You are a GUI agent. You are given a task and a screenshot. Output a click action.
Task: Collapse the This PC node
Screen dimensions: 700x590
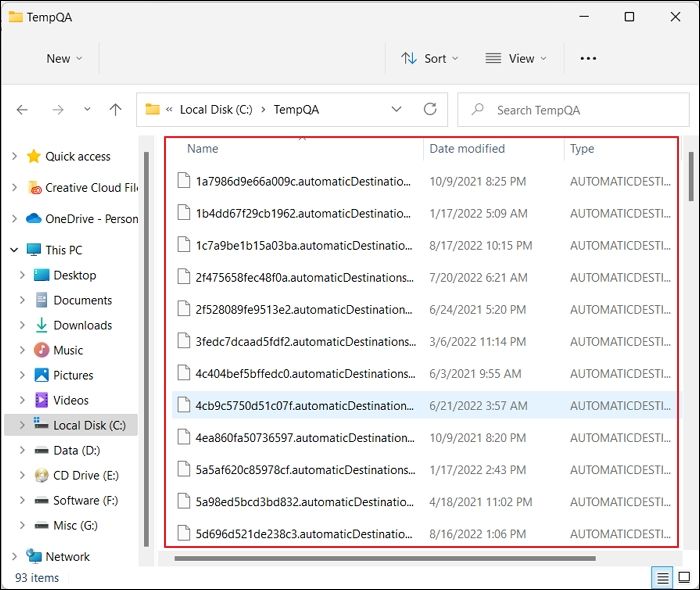point(14,250)
